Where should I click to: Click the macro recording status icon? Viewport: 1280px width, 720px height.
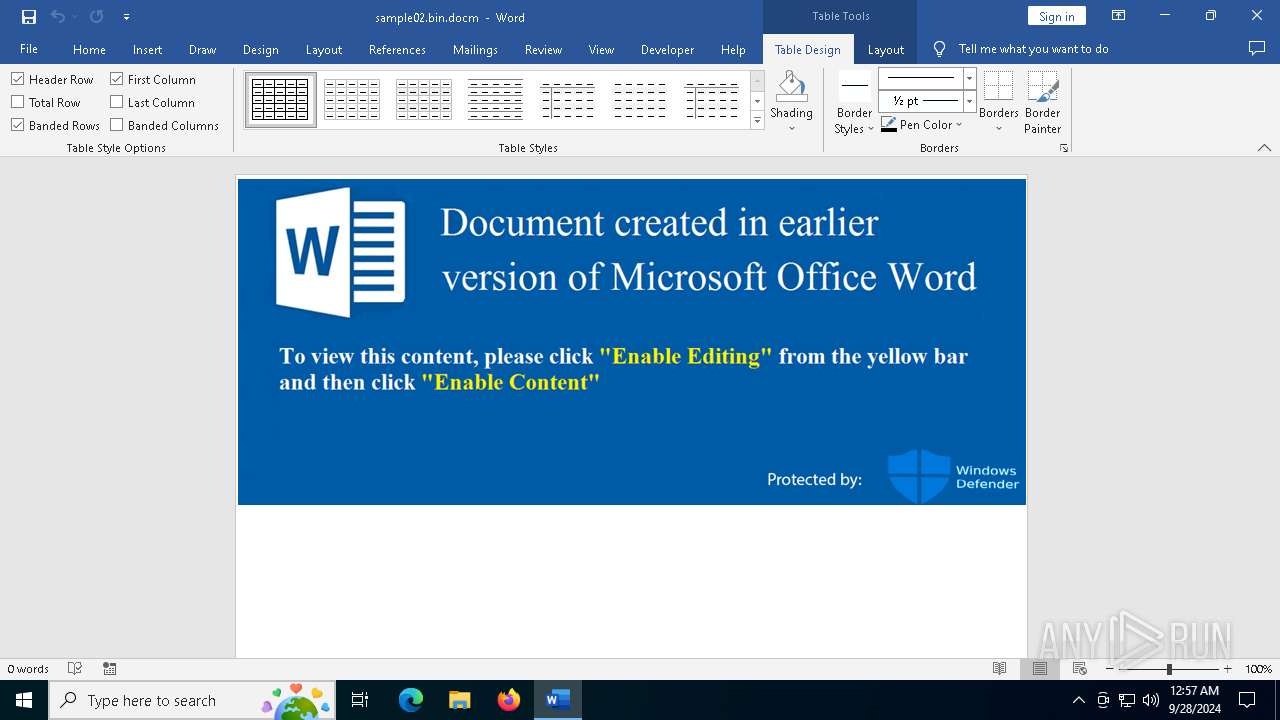pyautogui.click(x=110, y=669)
